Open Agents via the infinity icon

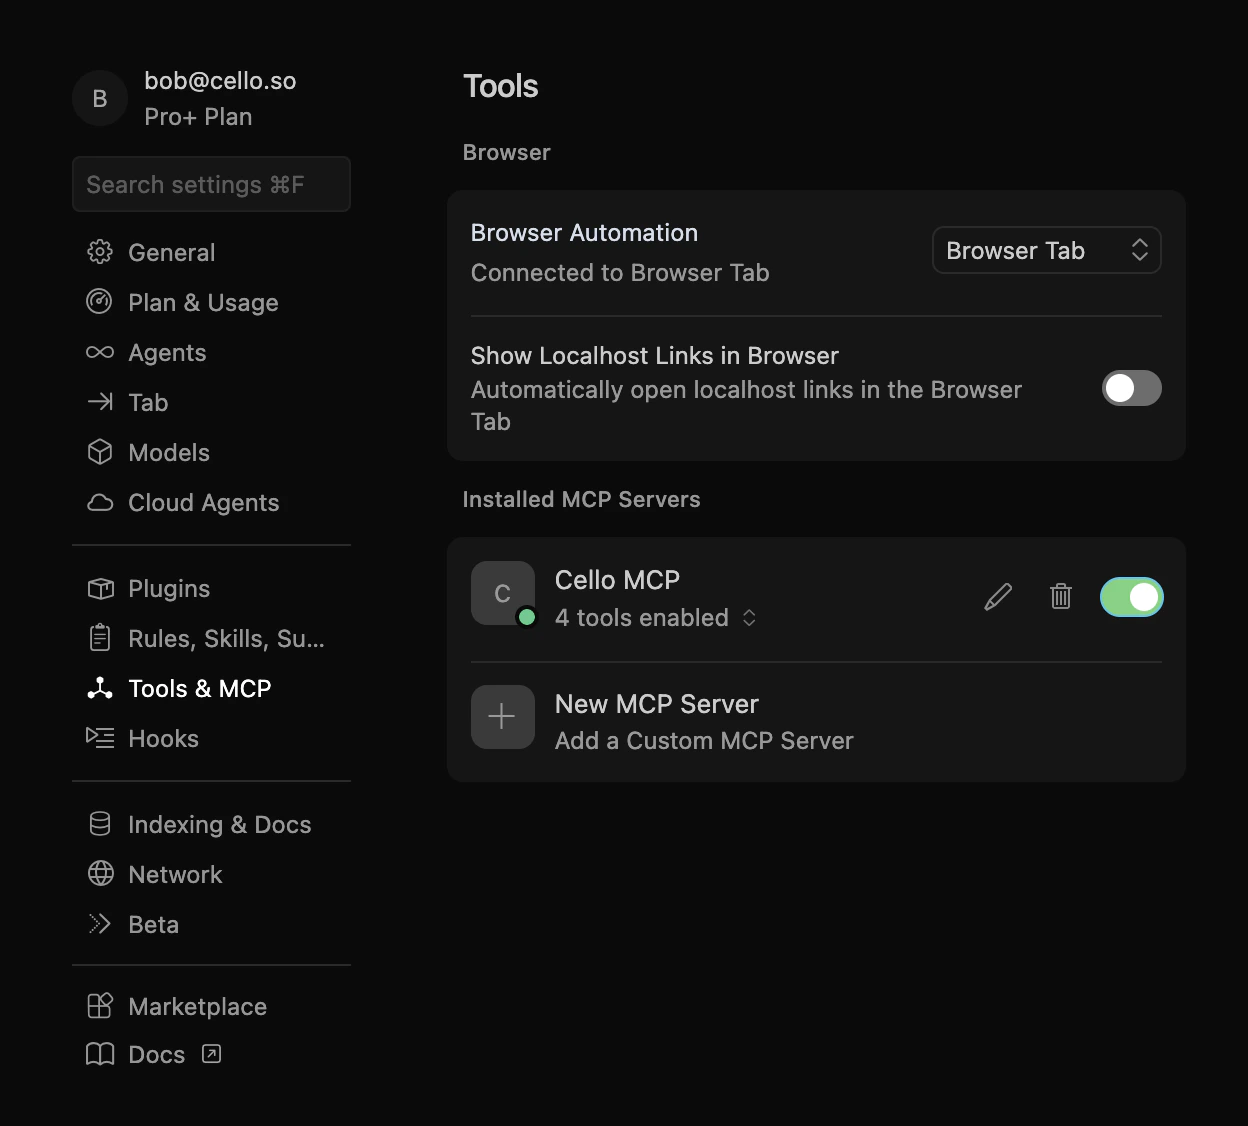pyautogui.click(x=100, y=352)
